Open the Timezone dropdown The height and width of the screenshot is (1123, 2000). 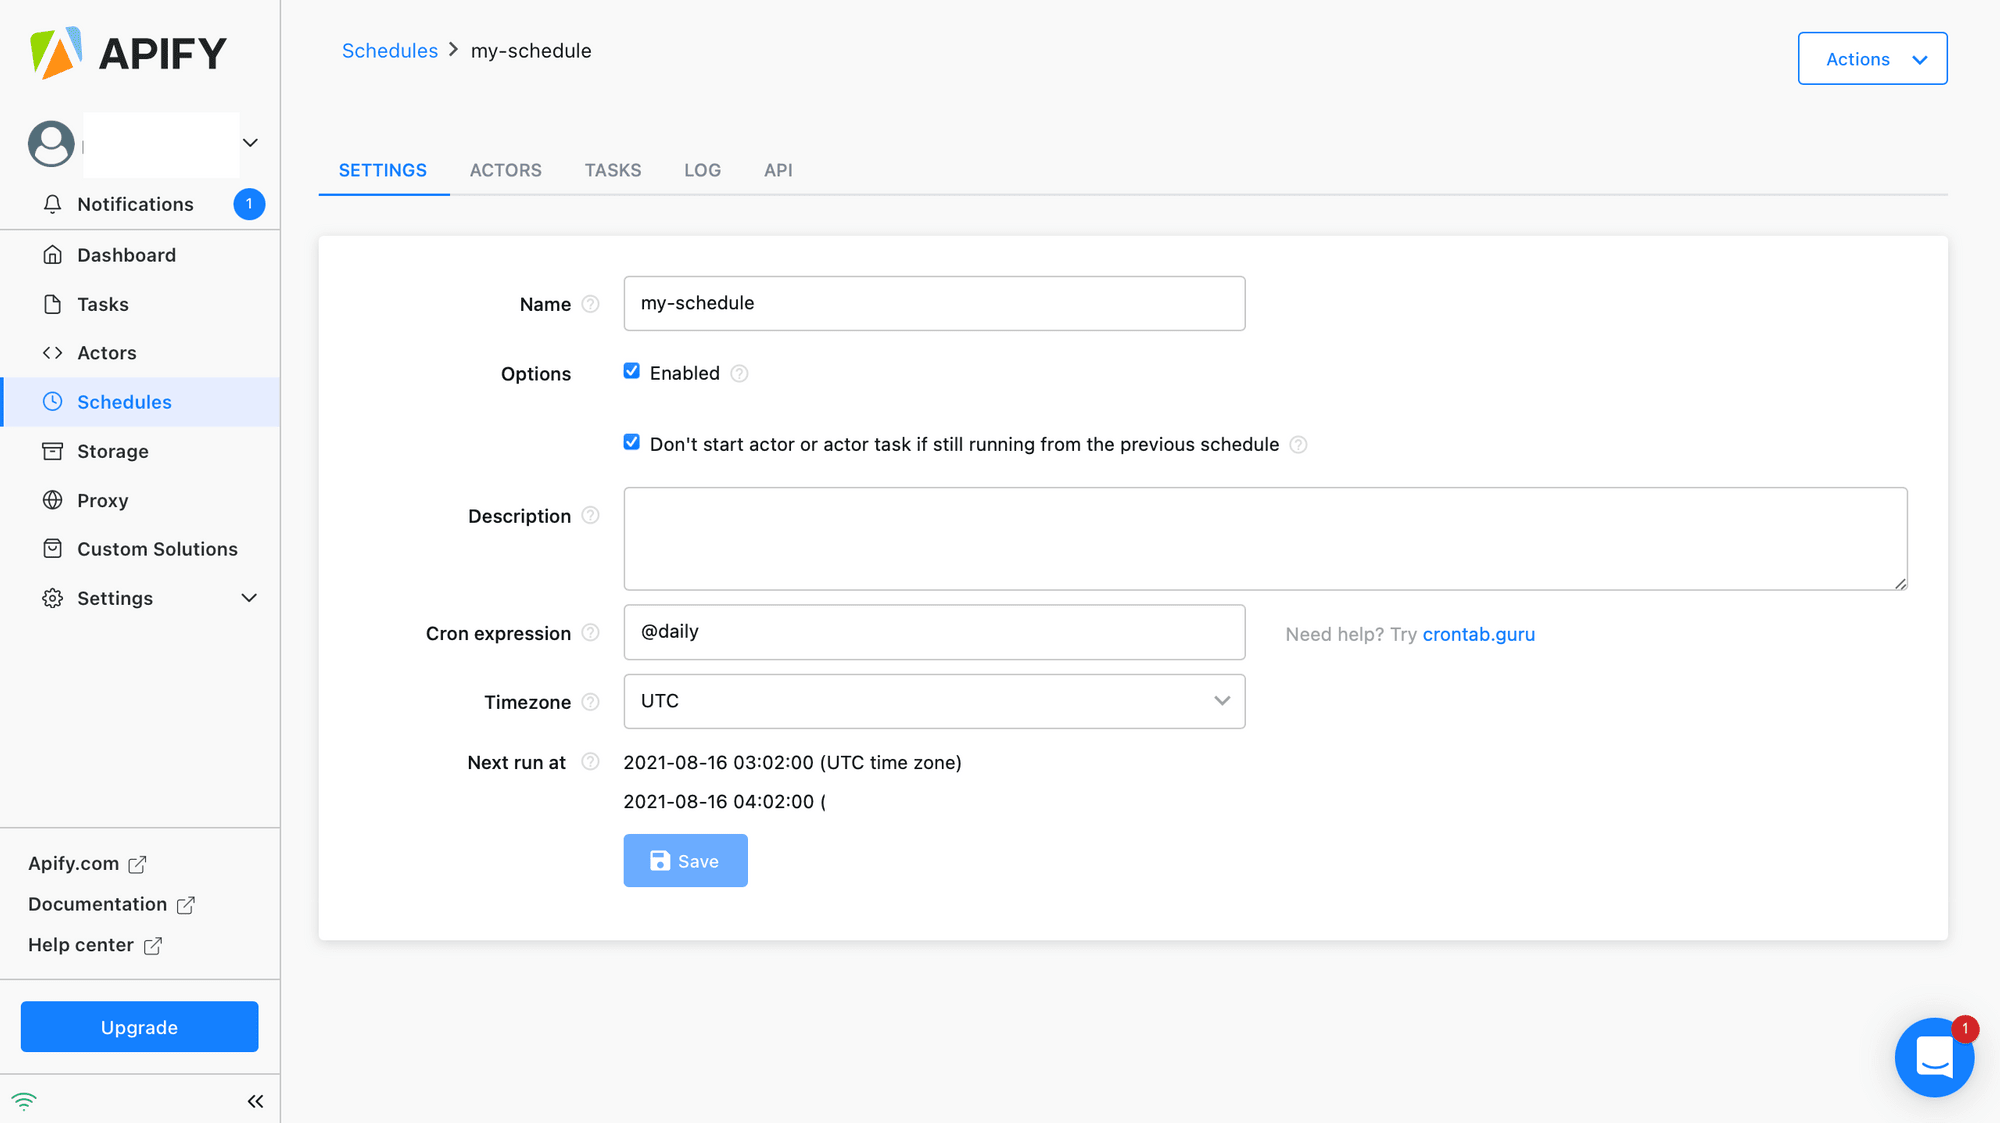click(934, 701)
